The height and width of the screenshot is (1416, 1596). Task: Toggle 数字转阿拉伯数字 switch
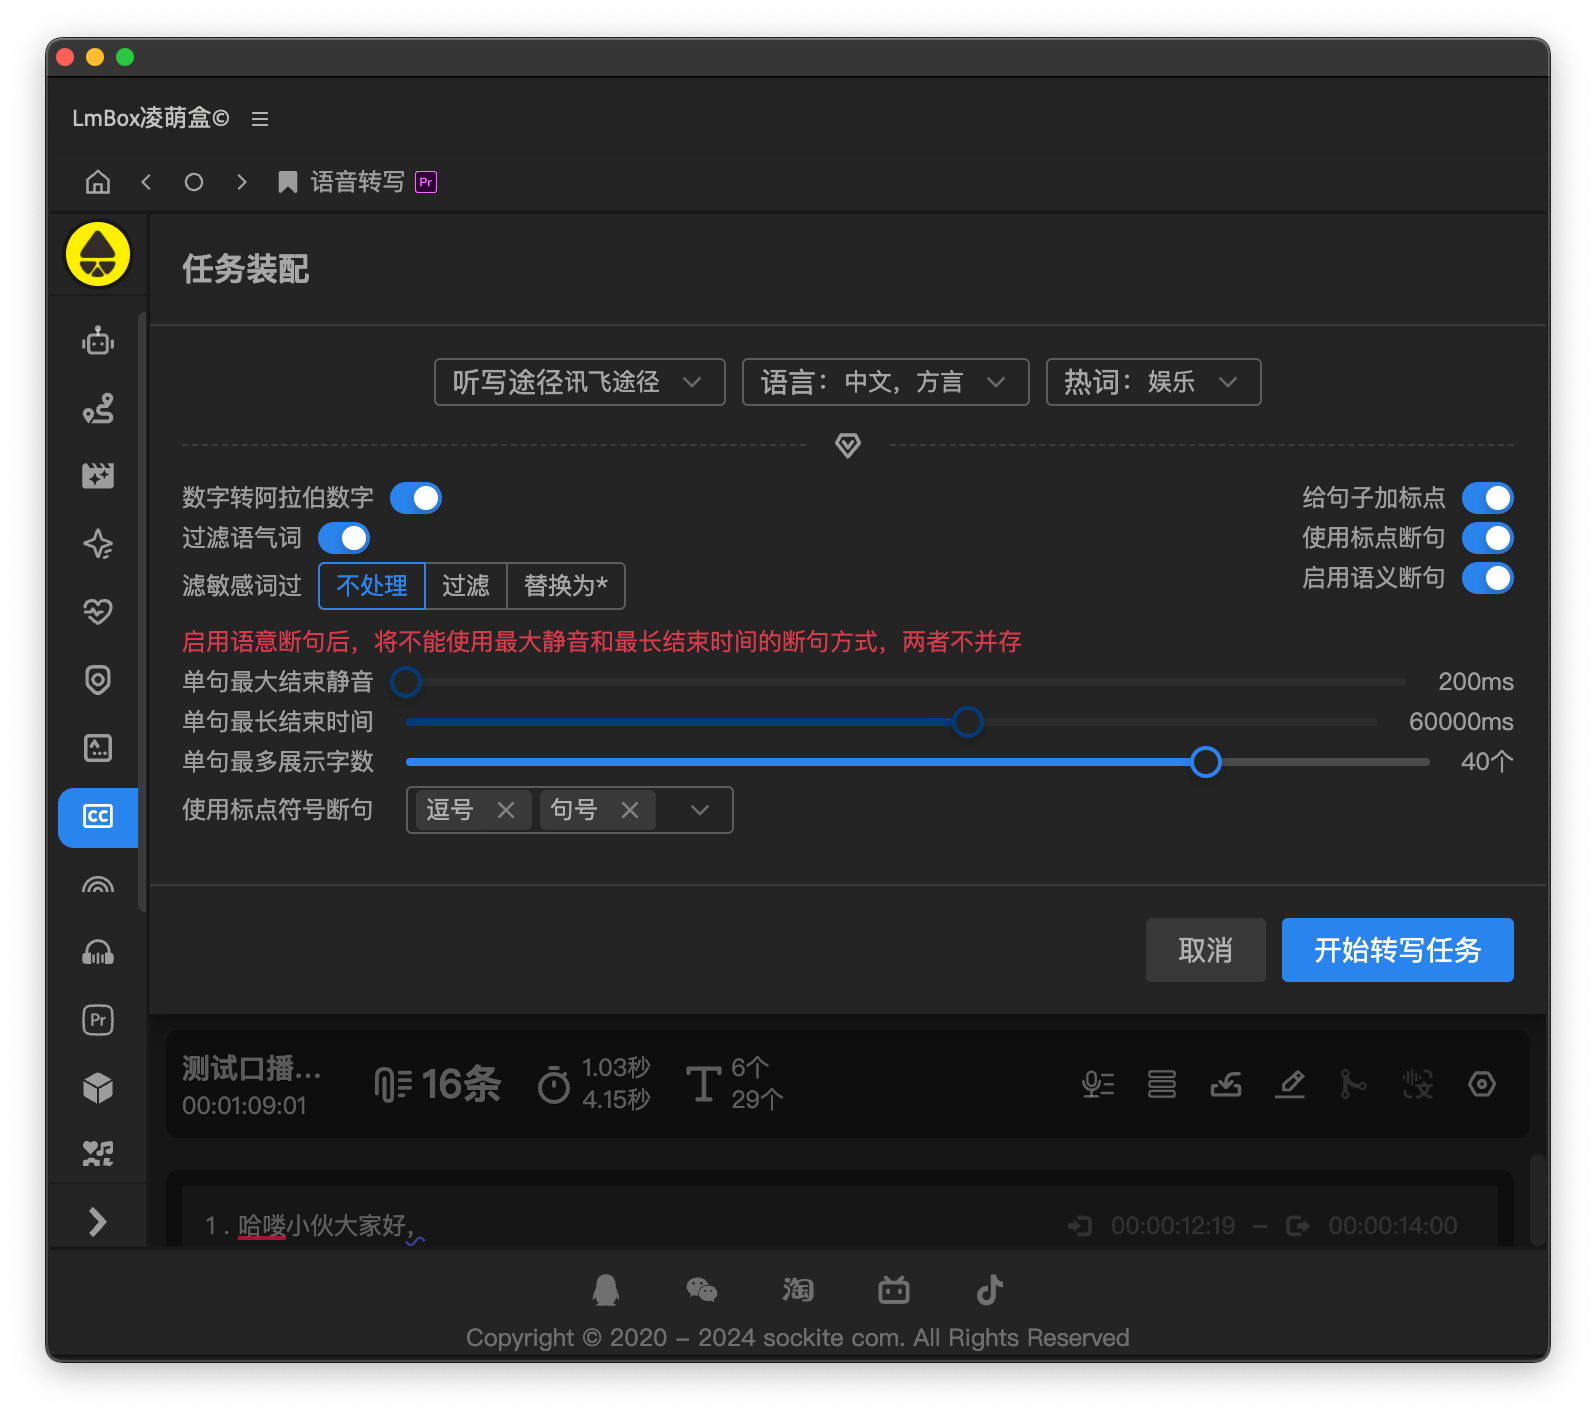(416, 498)
